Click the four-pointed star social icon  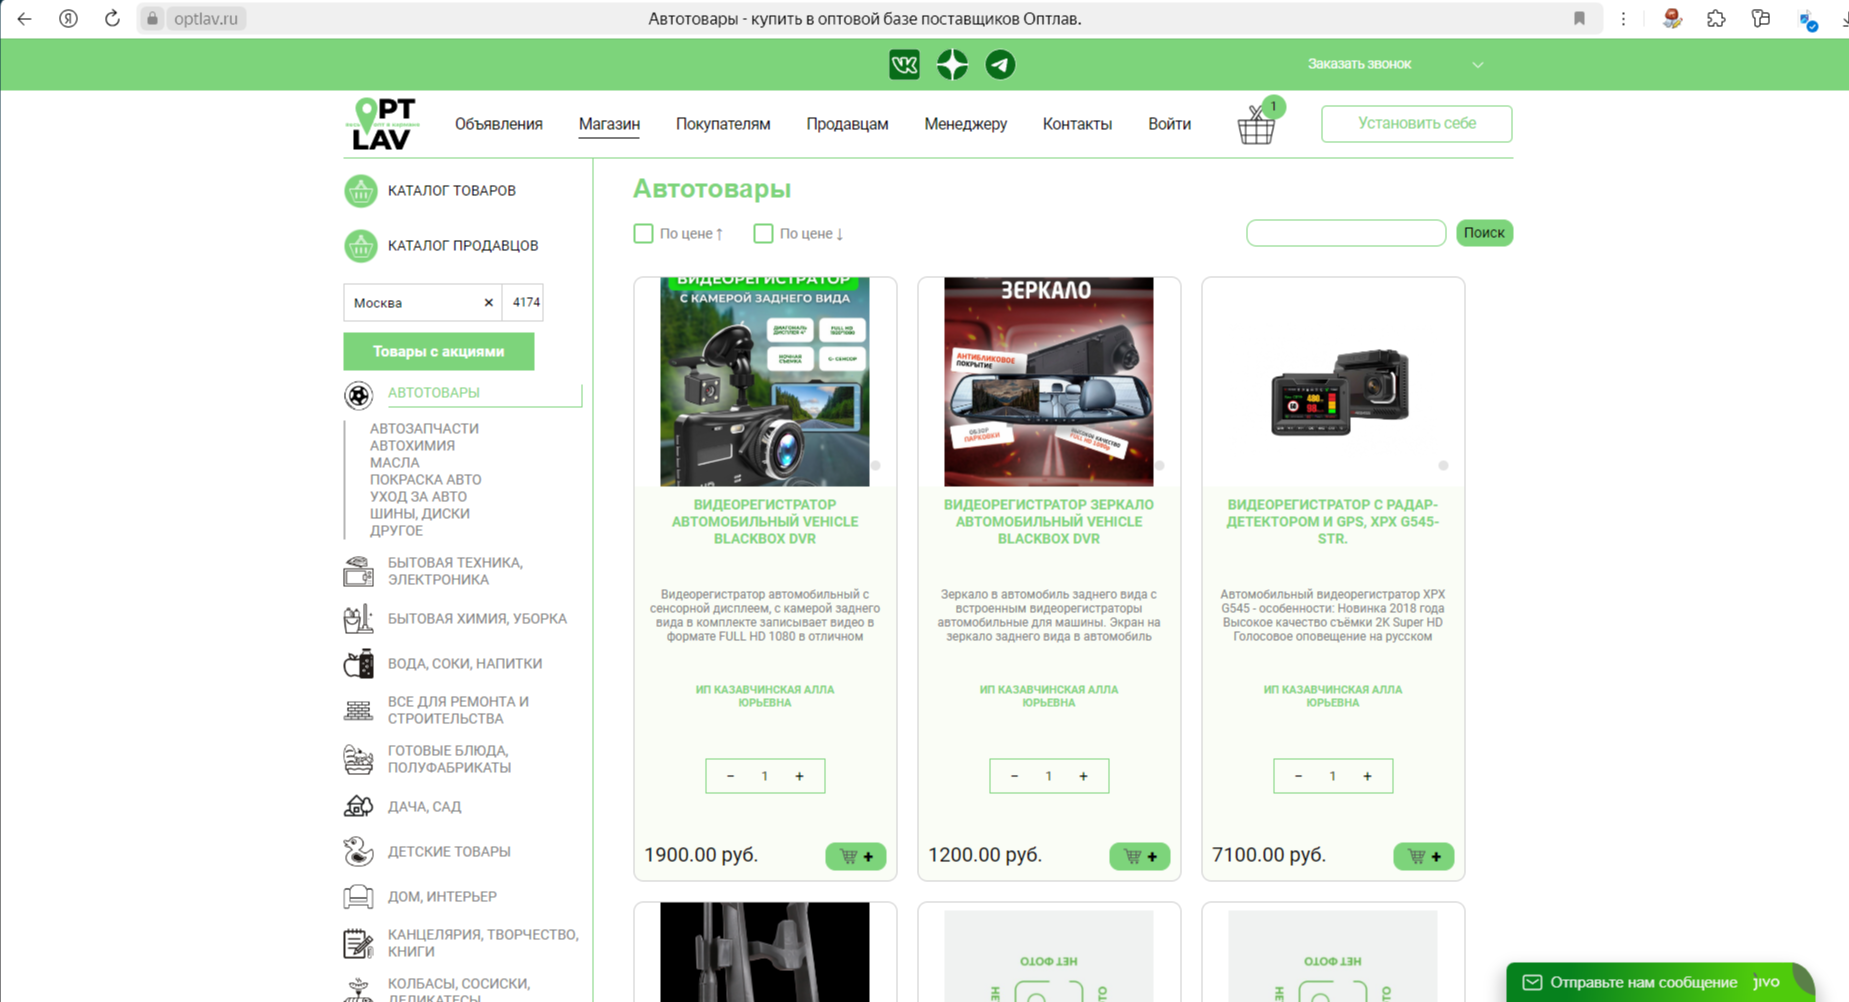[x=952, y=65]
